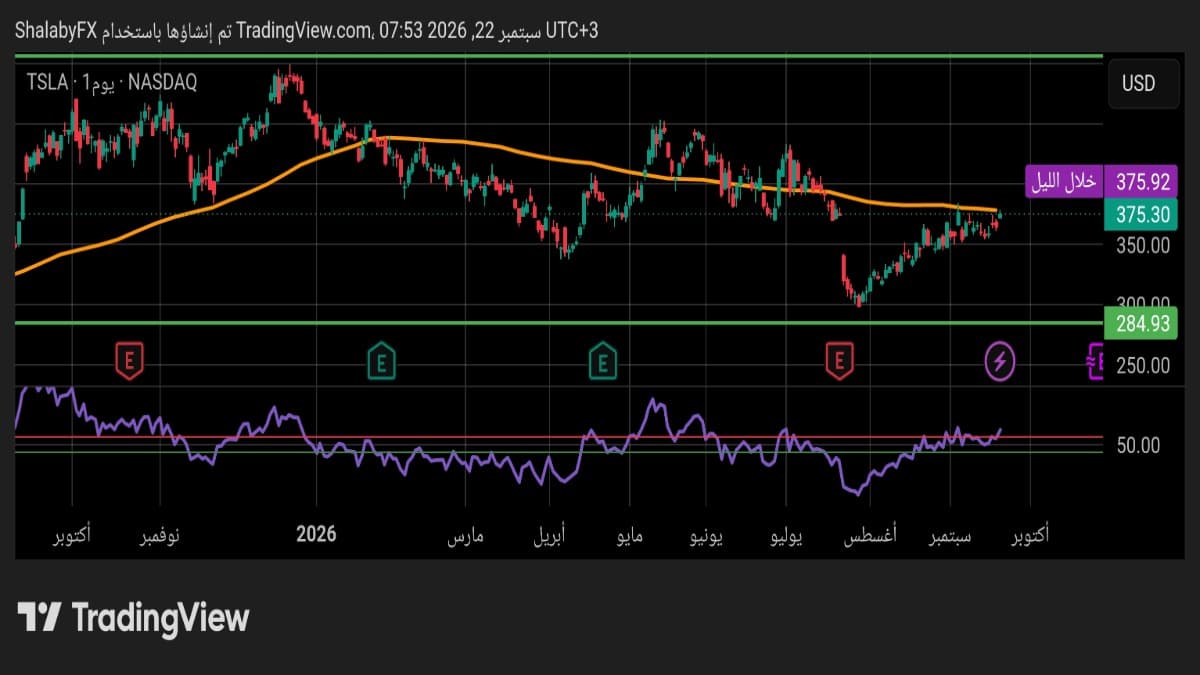This screenshot has height=675, width=1200.
Task: Select the أغسطس month label
Action: pyautogui.click(x=870, y=536)
